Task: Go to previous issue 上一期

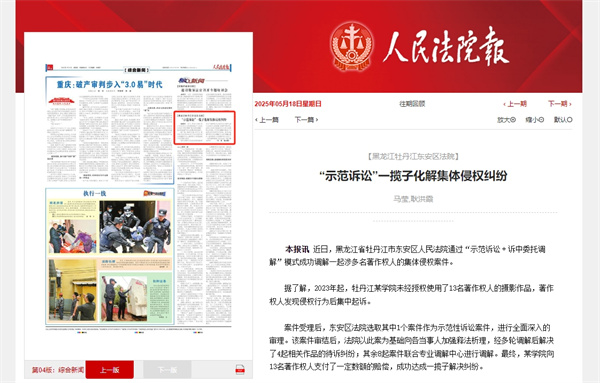Action: click(x=515, y=104)
